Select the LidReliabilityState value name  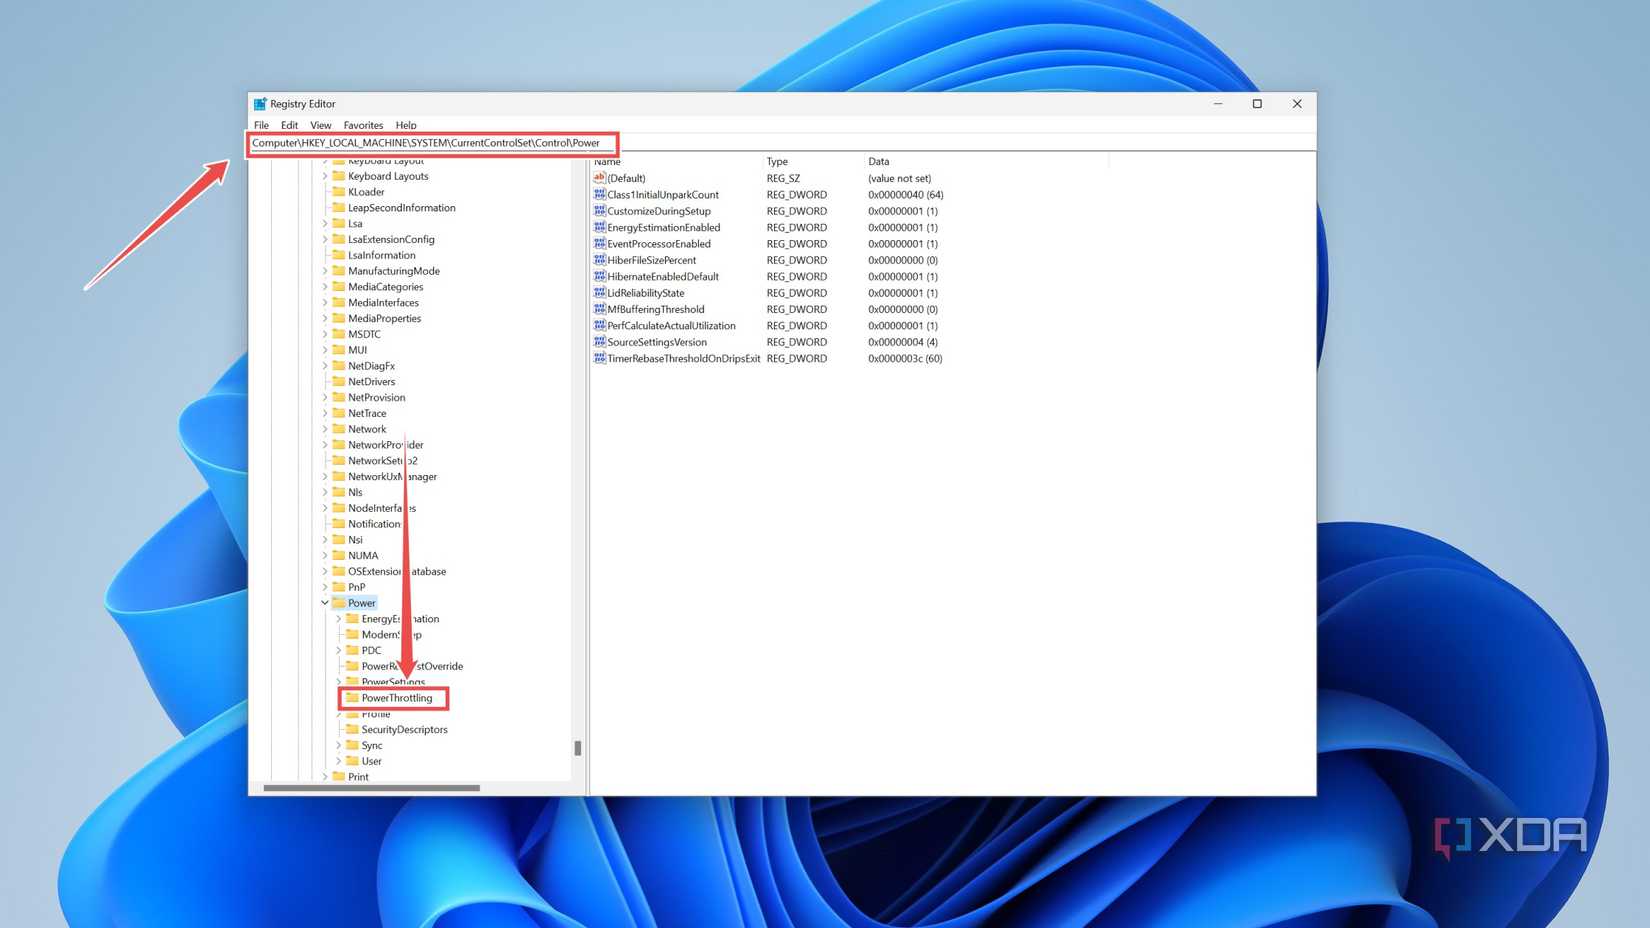tap(646, 293)
